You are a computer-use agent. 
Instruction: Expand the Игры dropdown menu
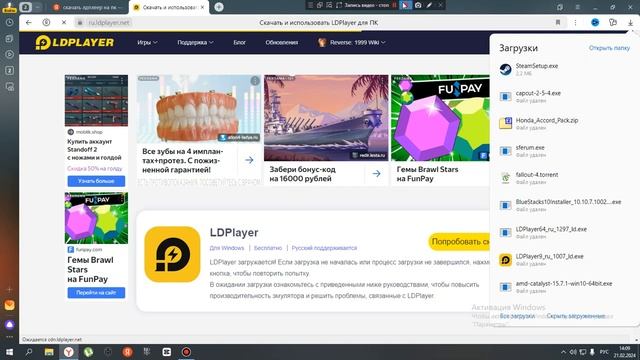click(147, 42)
